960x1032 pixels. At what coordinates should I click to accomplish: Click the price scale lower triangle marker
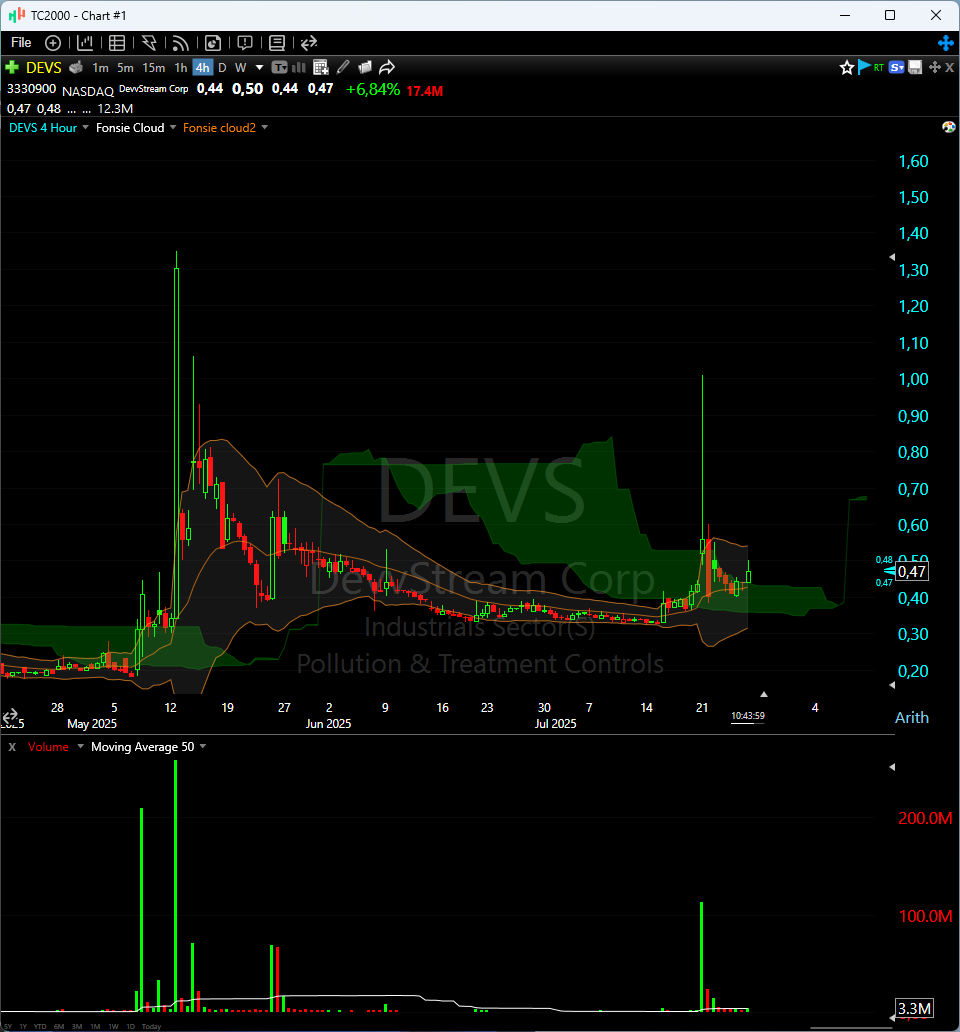point(892,685)
